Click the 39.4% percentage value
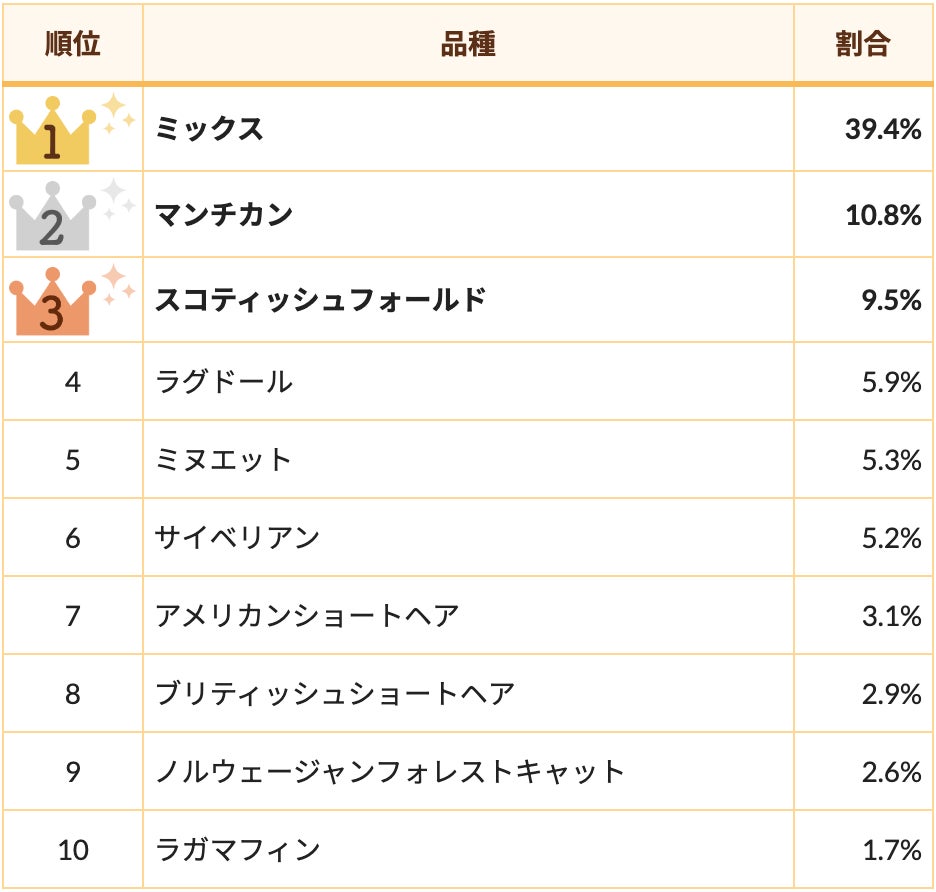 882,129
